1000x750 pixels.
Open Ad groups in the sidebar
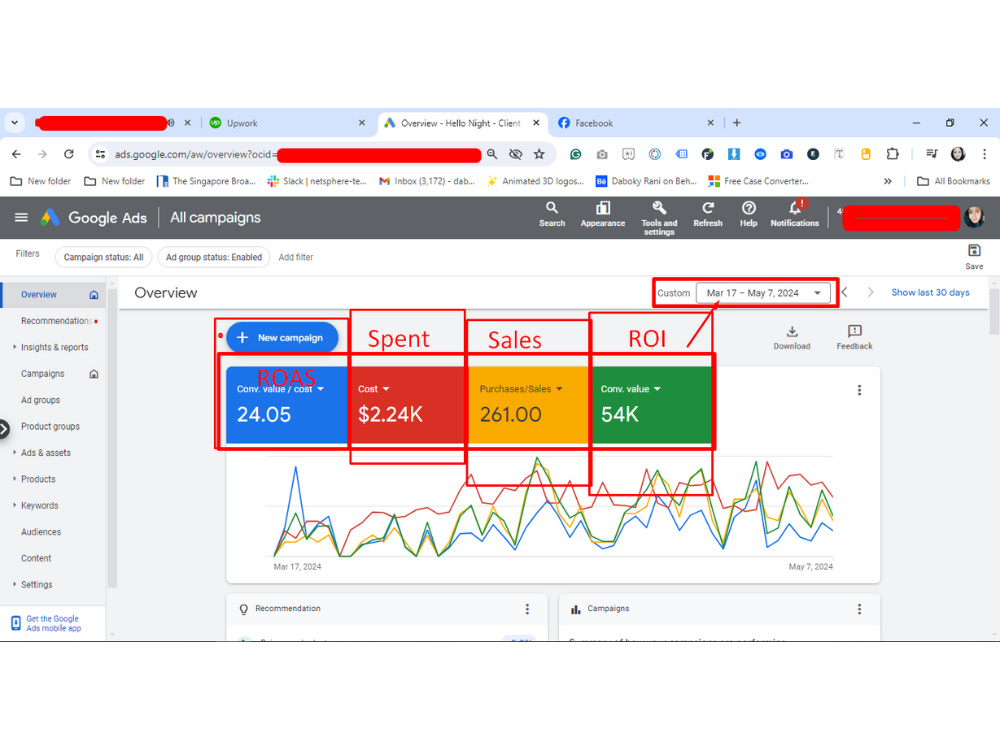(40, 400)
